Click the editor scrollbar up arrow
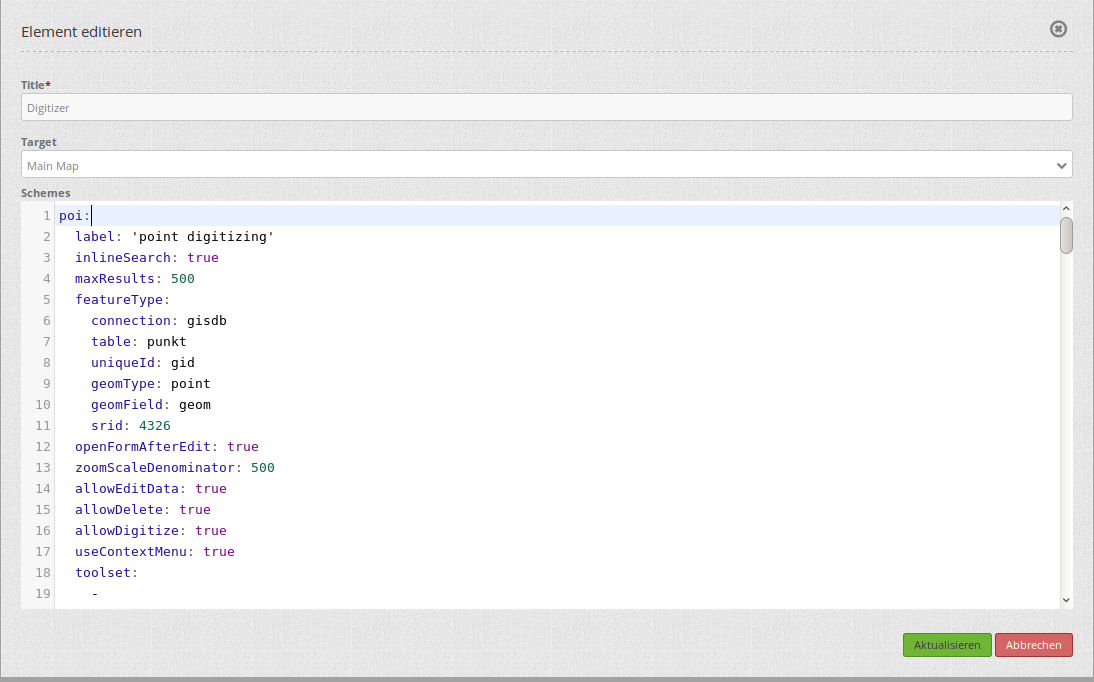Viewport: 1094px width, 682px height. click(1066, 209)
